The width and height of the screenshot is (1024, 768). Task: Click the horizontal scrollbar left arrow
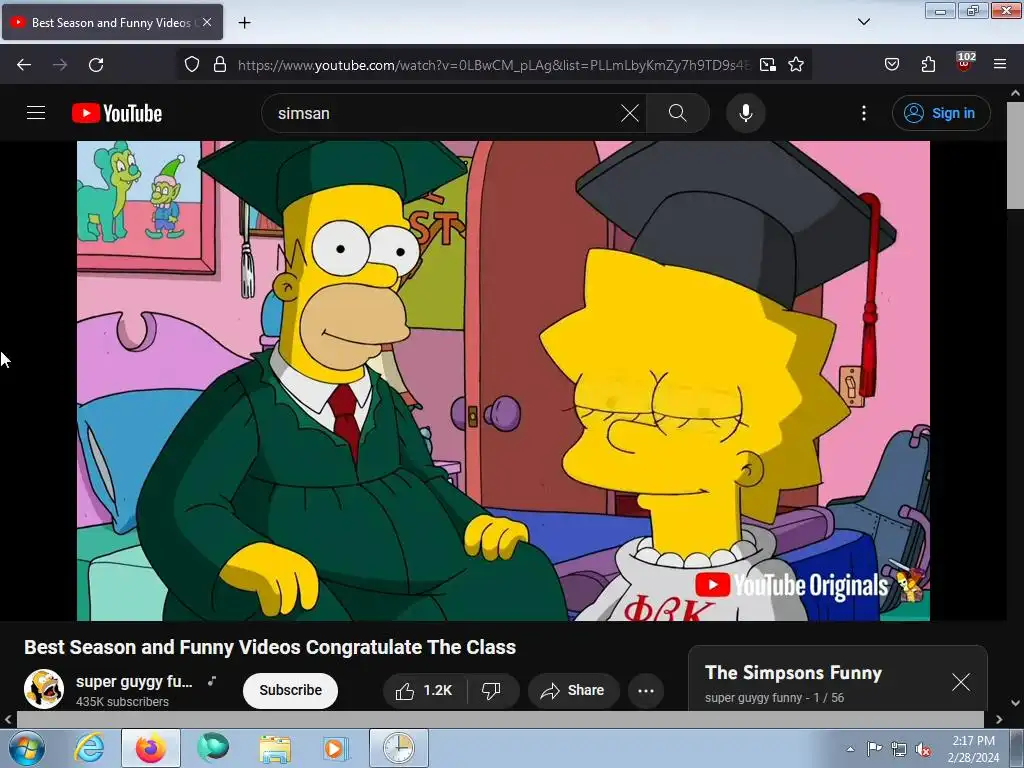(8, 720)
